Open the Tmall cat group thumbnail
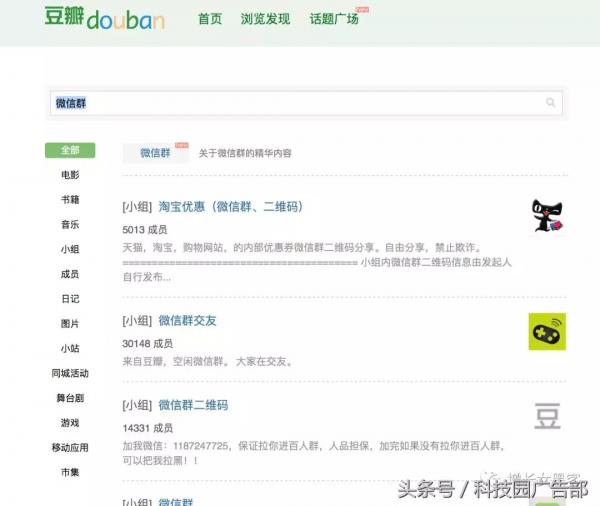This screenshot has width=600, height=506. [547, 216]
